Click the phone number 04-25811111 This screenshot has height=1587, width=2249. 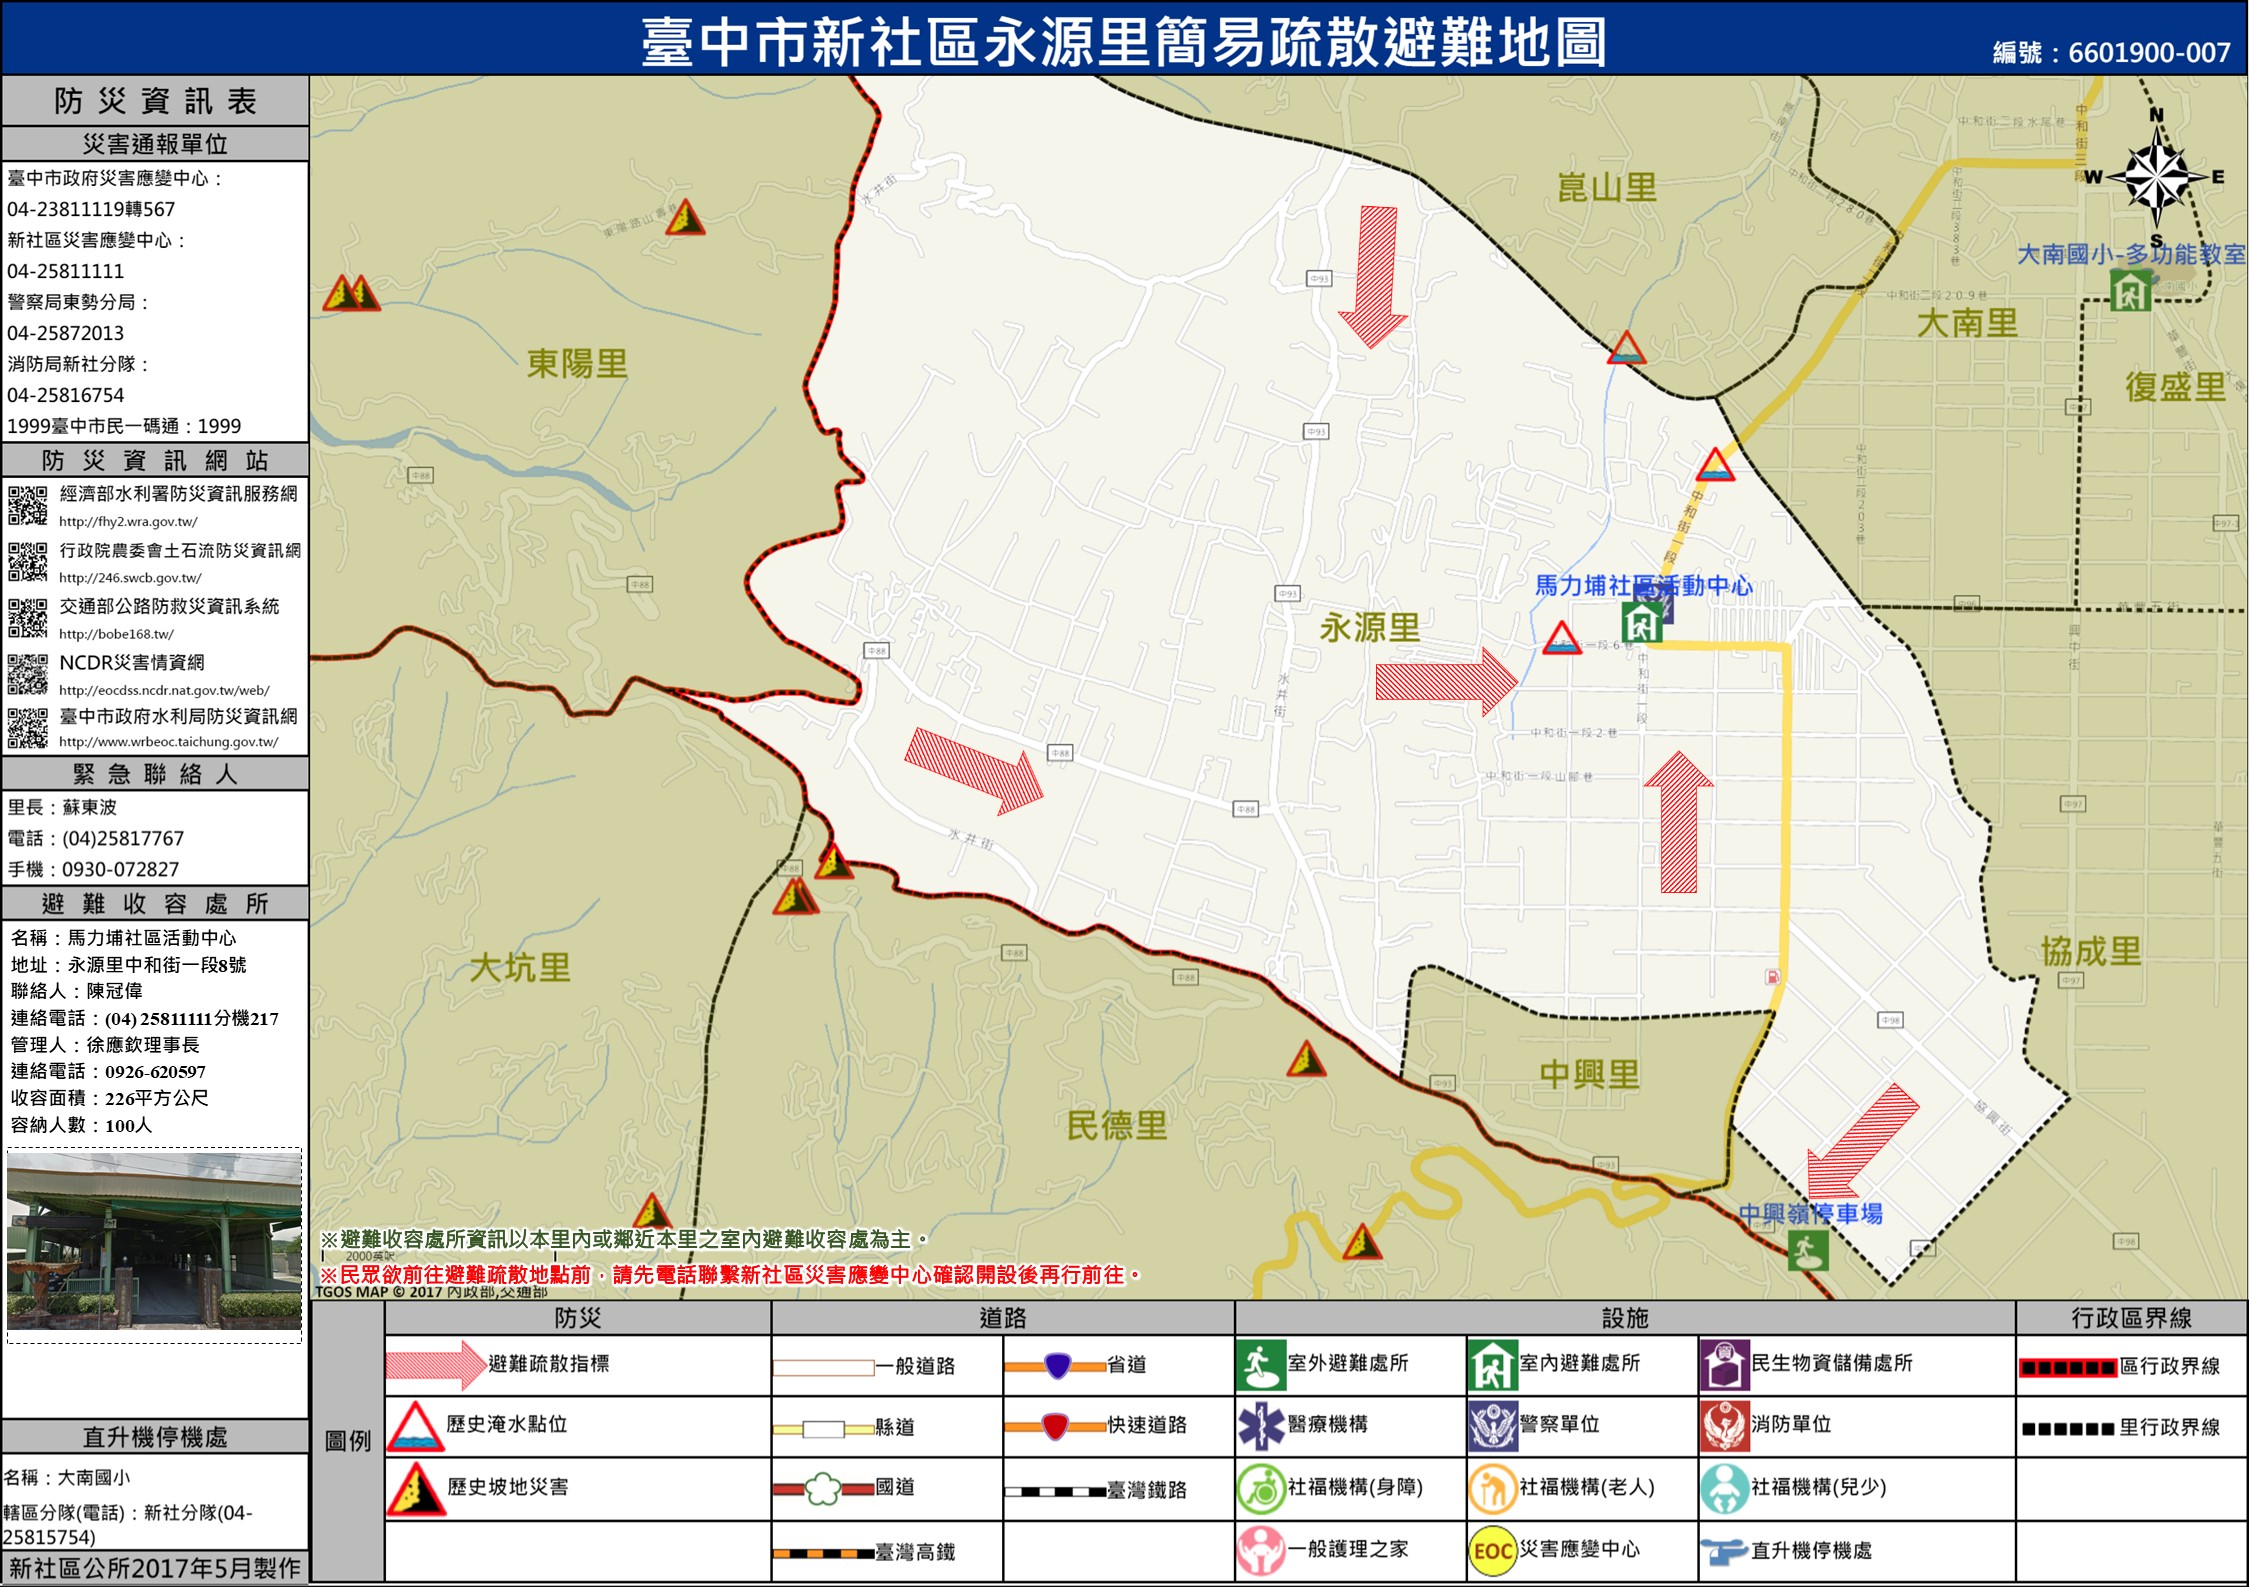[x=66, y=271]
